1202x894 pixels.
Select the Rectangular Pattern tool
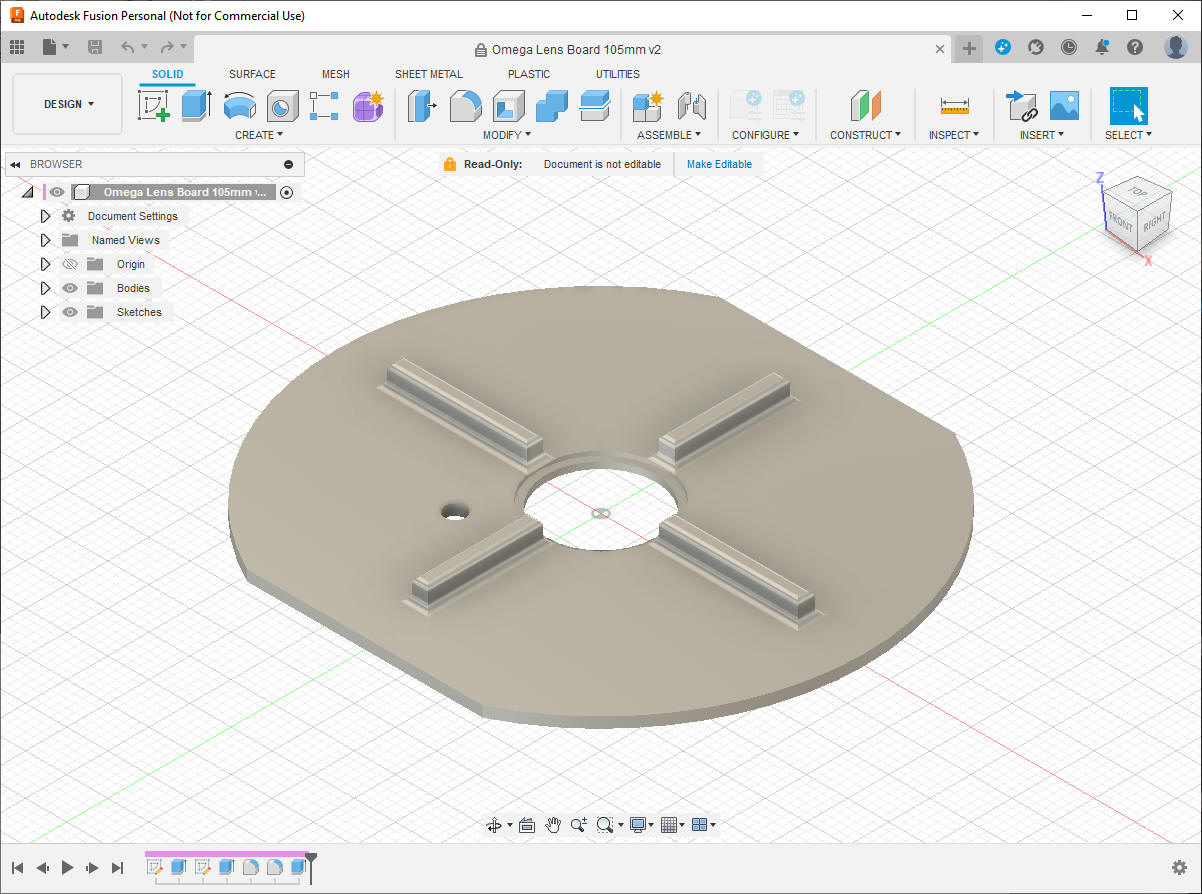point(325,105)
